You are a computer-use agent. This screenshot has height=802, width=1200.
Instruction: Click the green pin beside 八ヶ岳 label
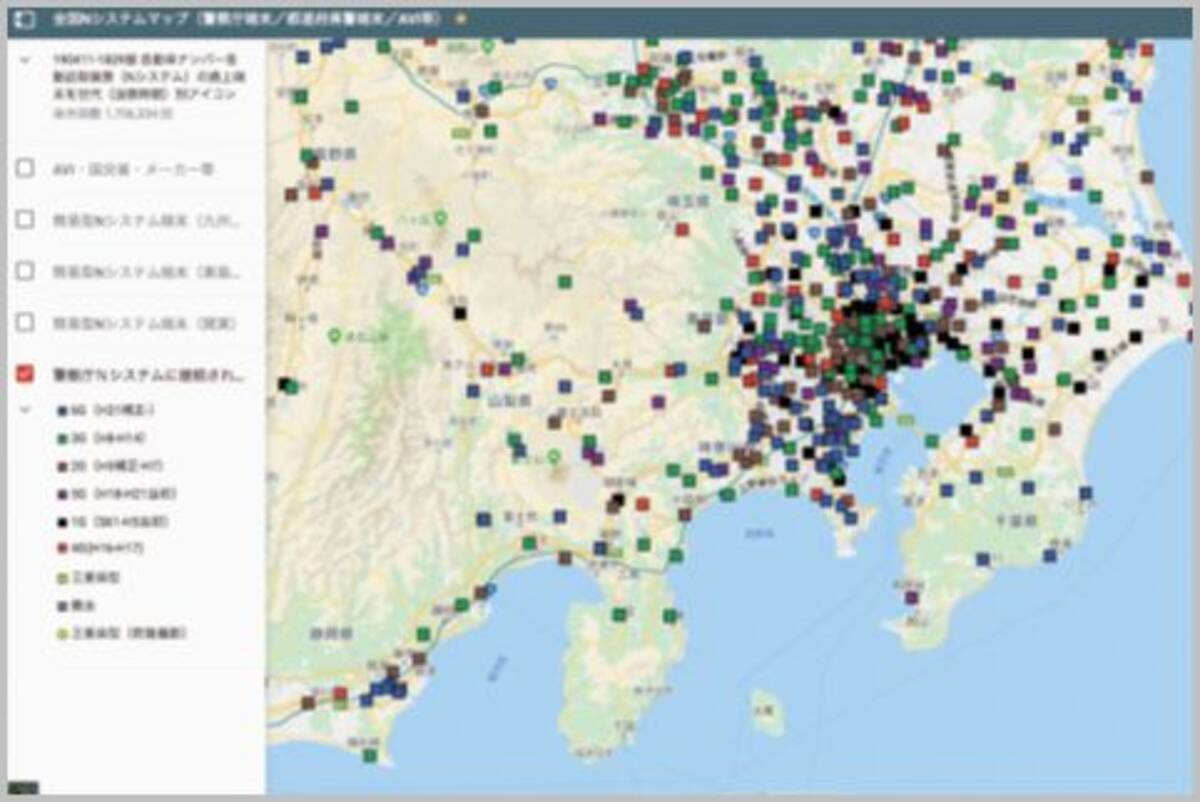440,217
